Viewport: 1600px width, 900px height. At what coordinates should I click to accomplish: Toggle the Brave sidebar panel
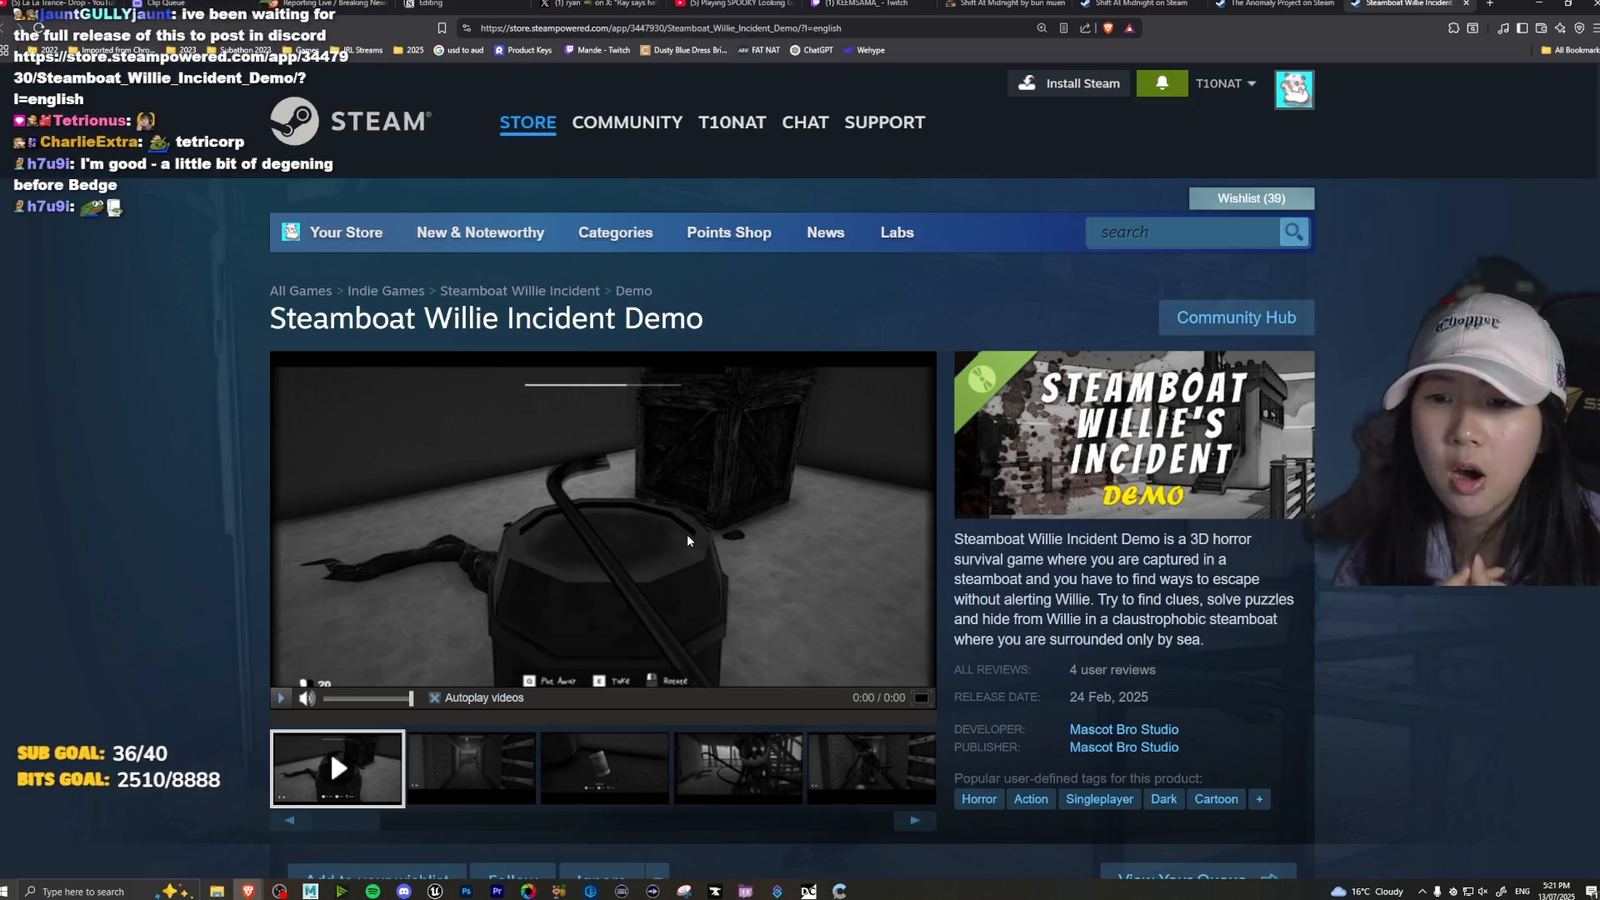pos(1522,28)
